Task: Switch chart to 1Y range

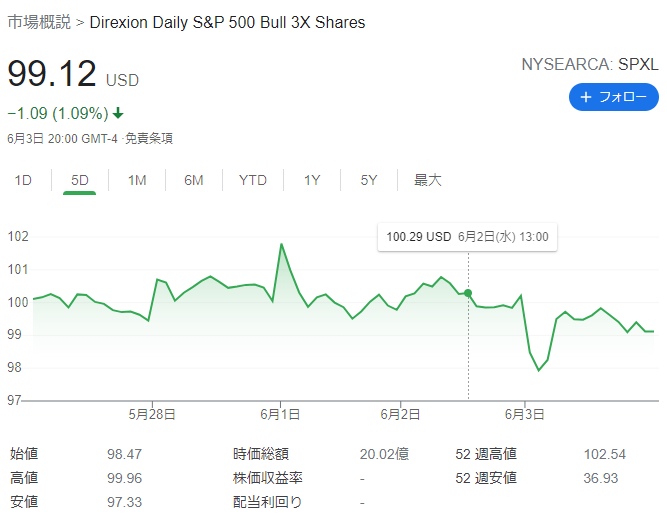Action: [x=312, y=180]
